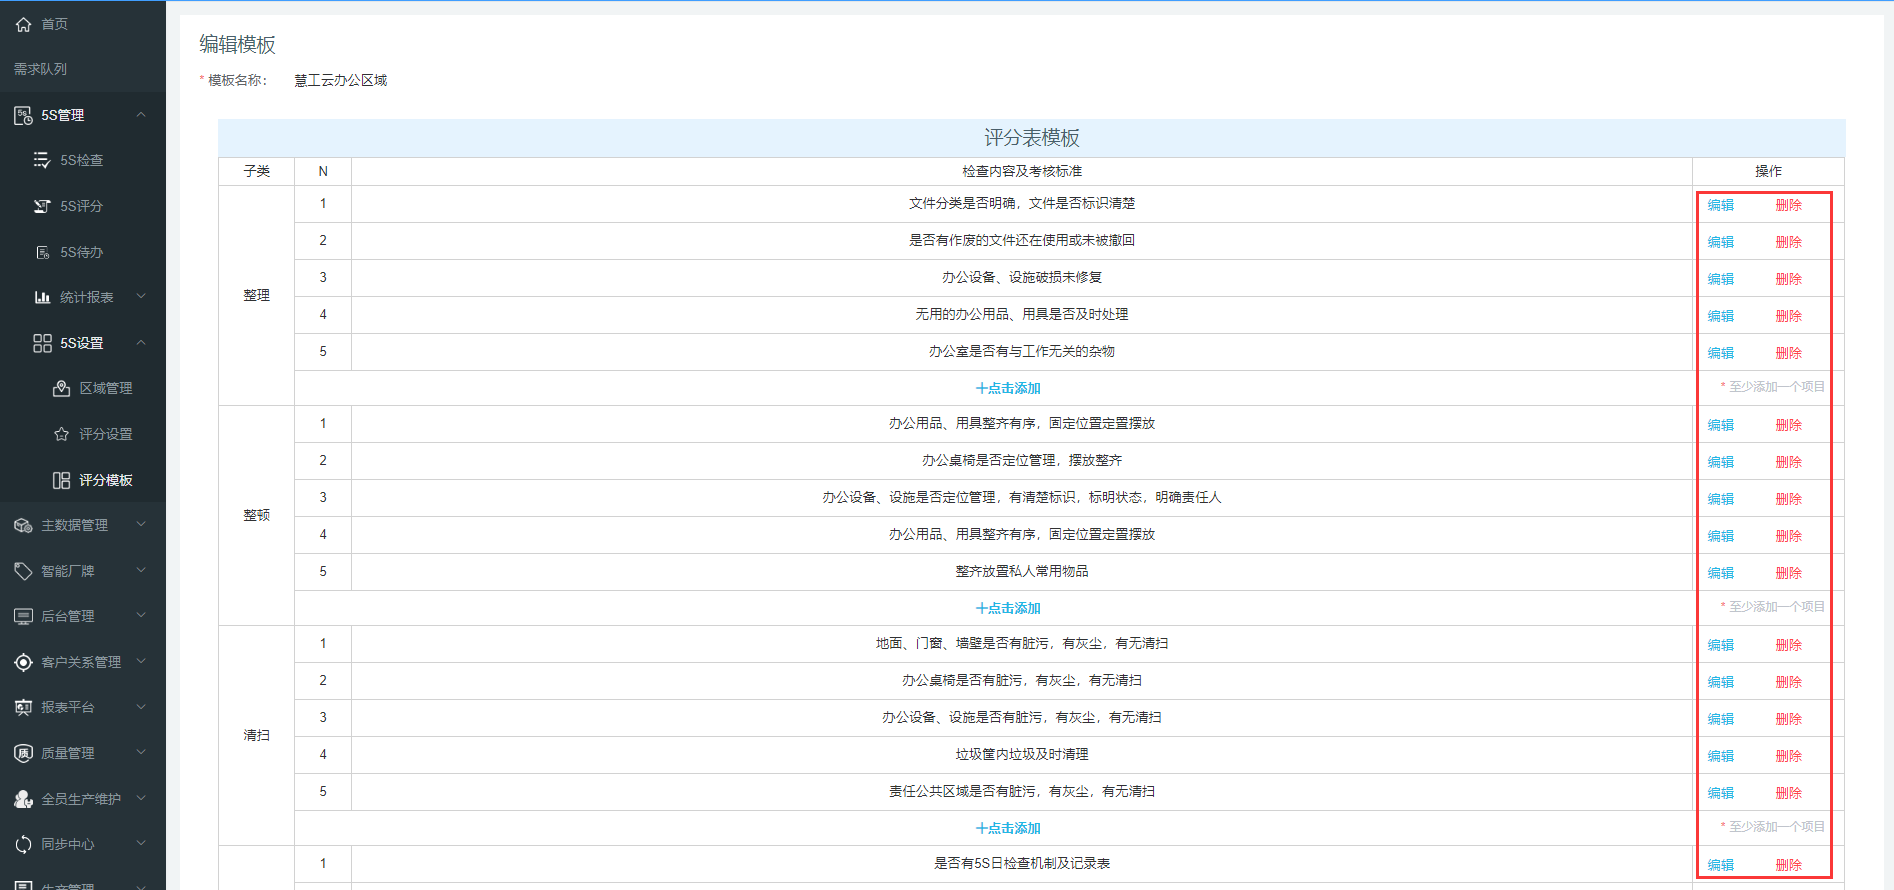The width and height of the screenshot is (1894, 890).
Task: Expand the 统计报表 submenu arrow
Action: [x=141, y=297]
